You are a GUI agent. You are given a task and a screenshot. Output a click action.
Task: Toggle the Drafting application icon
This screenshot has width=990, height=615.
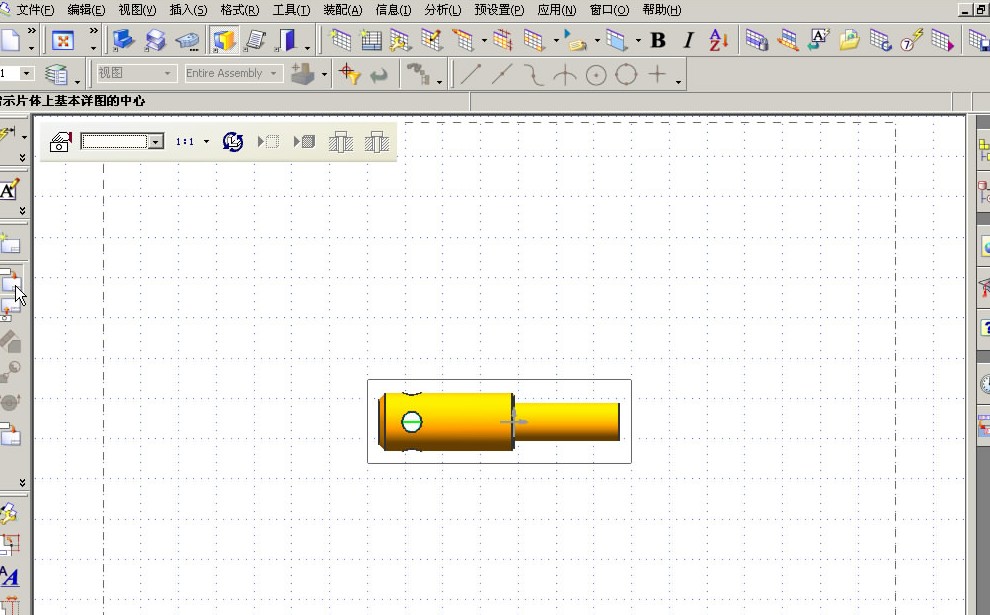pos(224,40)
